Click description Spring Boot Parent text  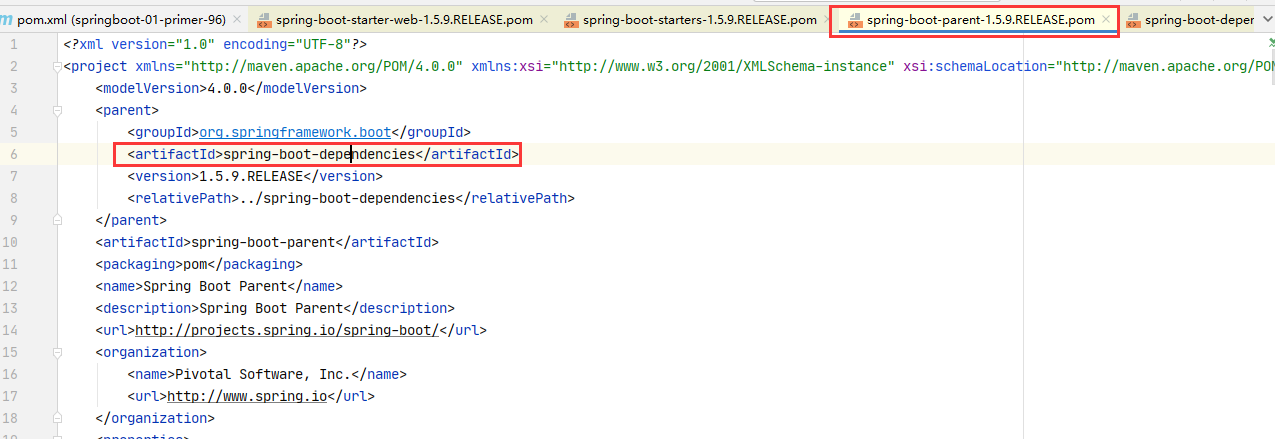click(x=275, y=308)
